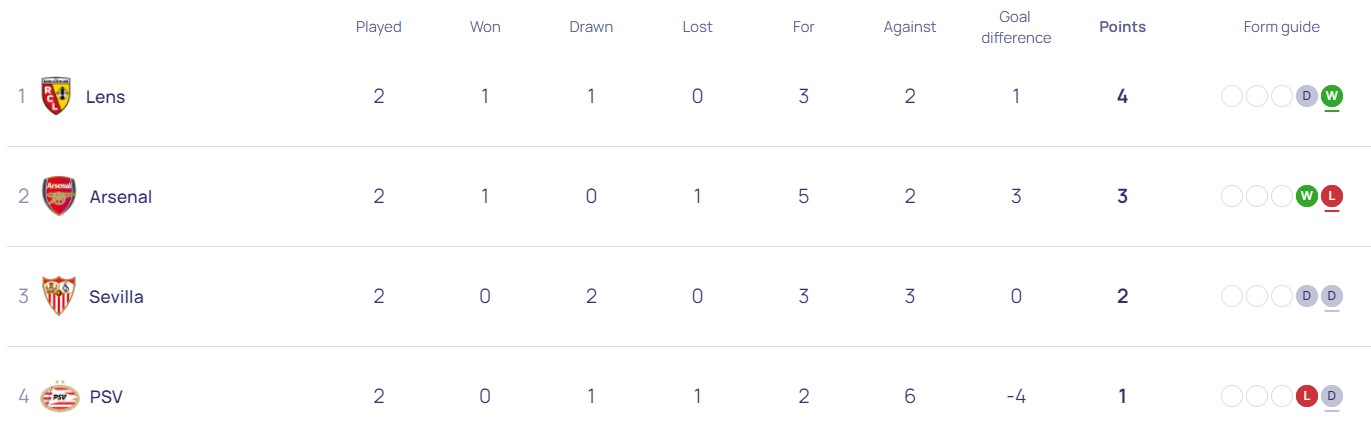Click the green W form badge for Lens
This screenshot has height=434, width=1371.
click(x=1331, y=97)
